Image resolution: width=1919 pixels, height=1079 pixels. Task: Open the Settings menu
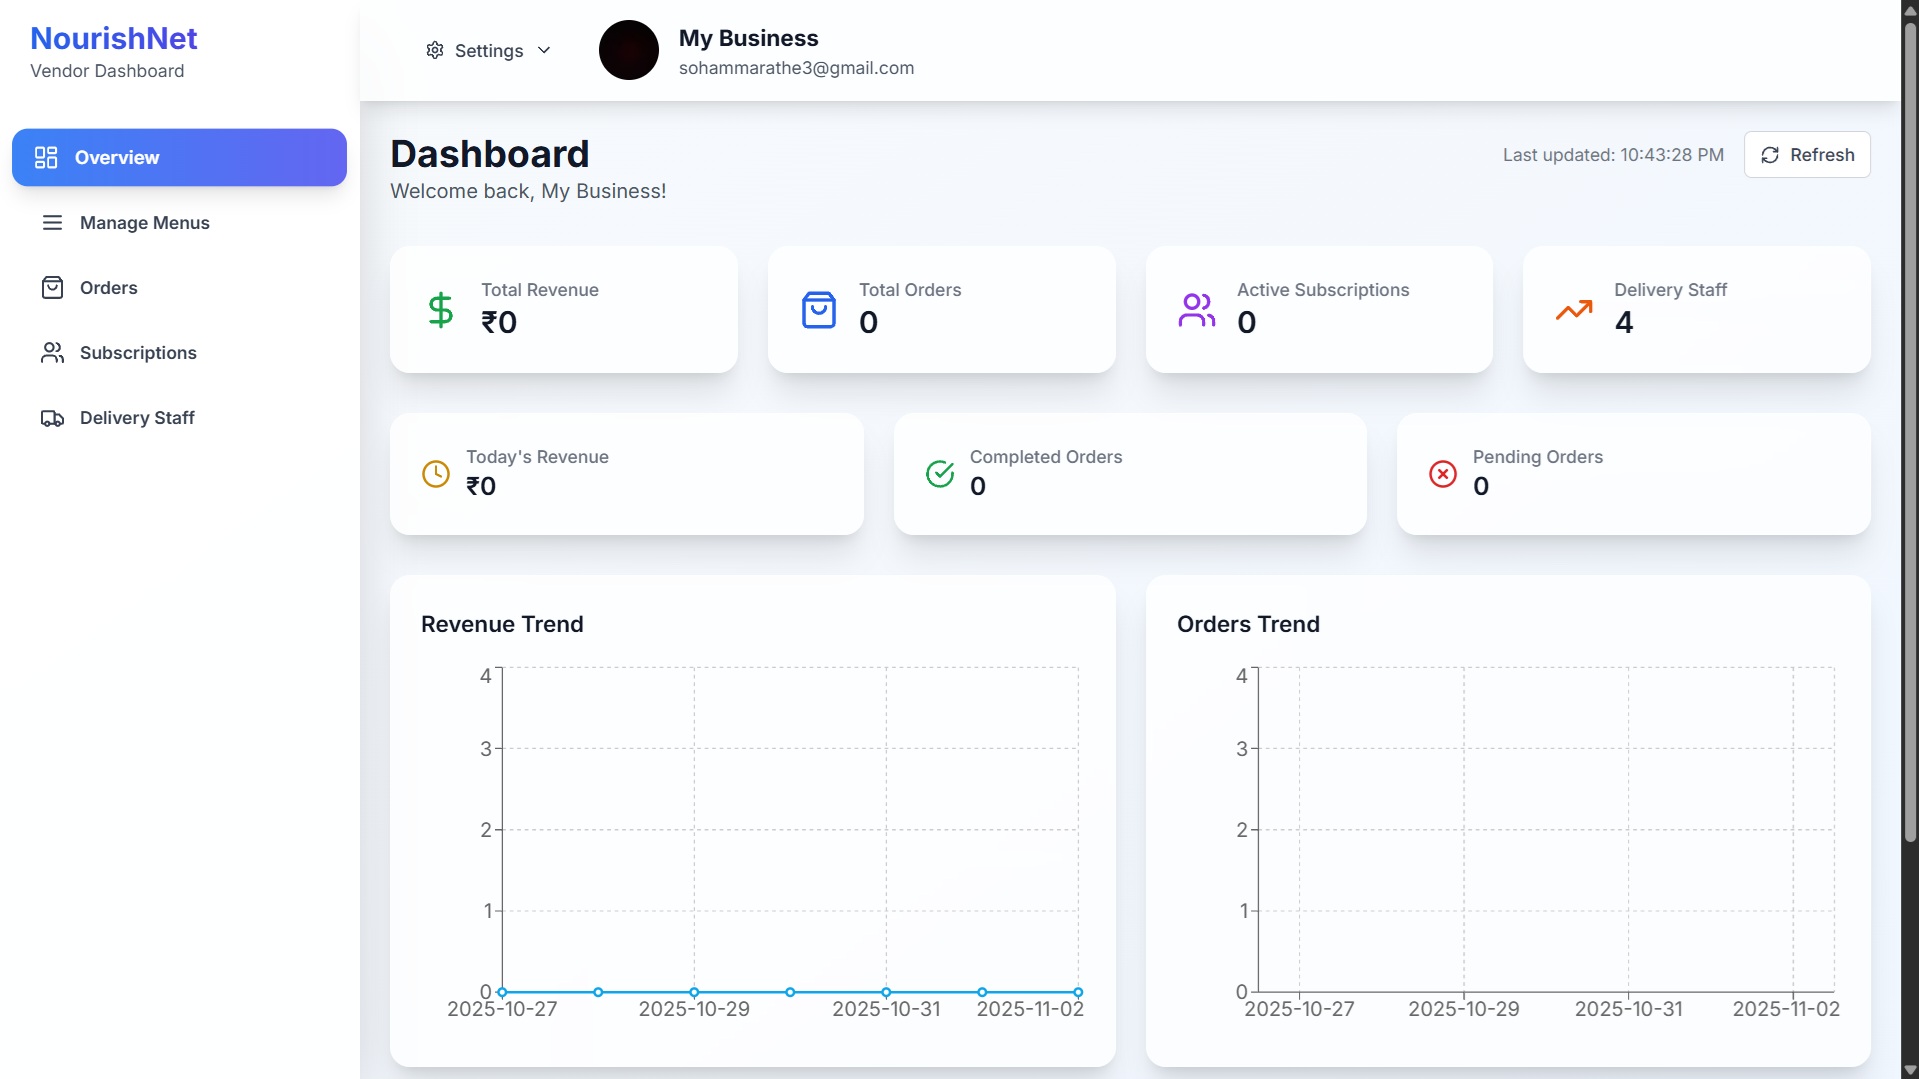pos(489,50)
